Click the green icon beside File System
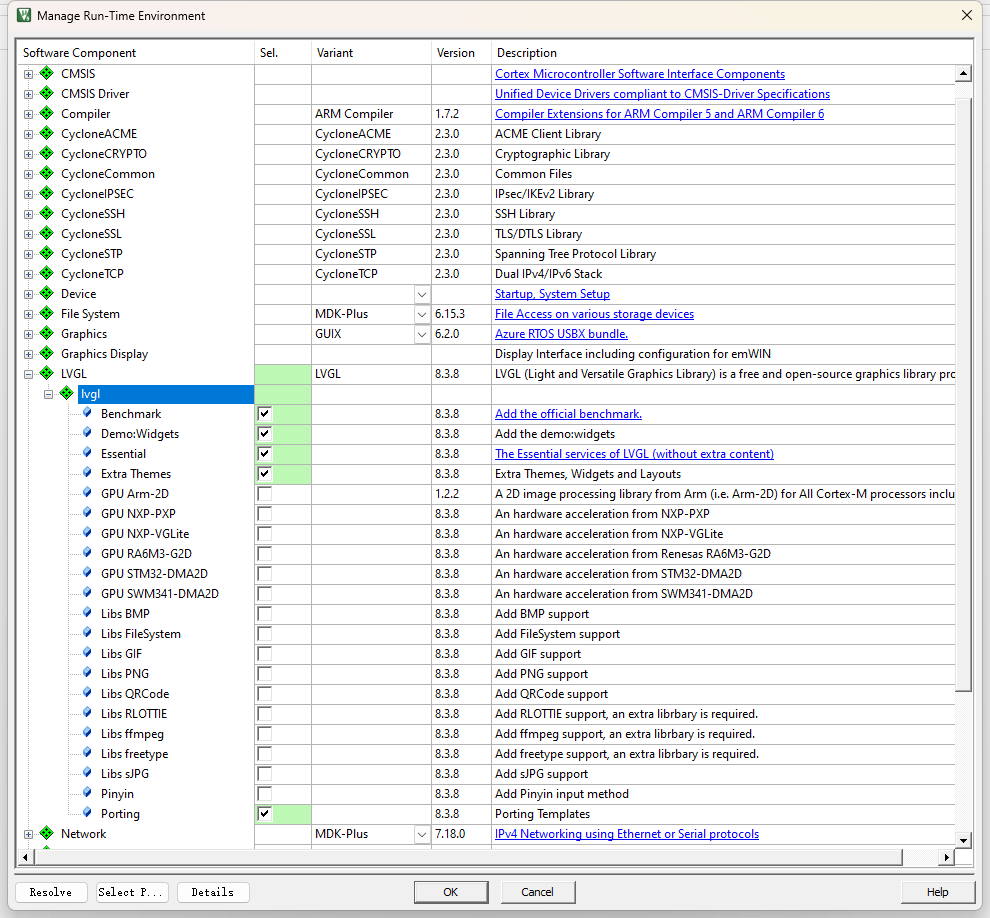The height and width of the screenshot is (918, 990). (x=47, y=313)
